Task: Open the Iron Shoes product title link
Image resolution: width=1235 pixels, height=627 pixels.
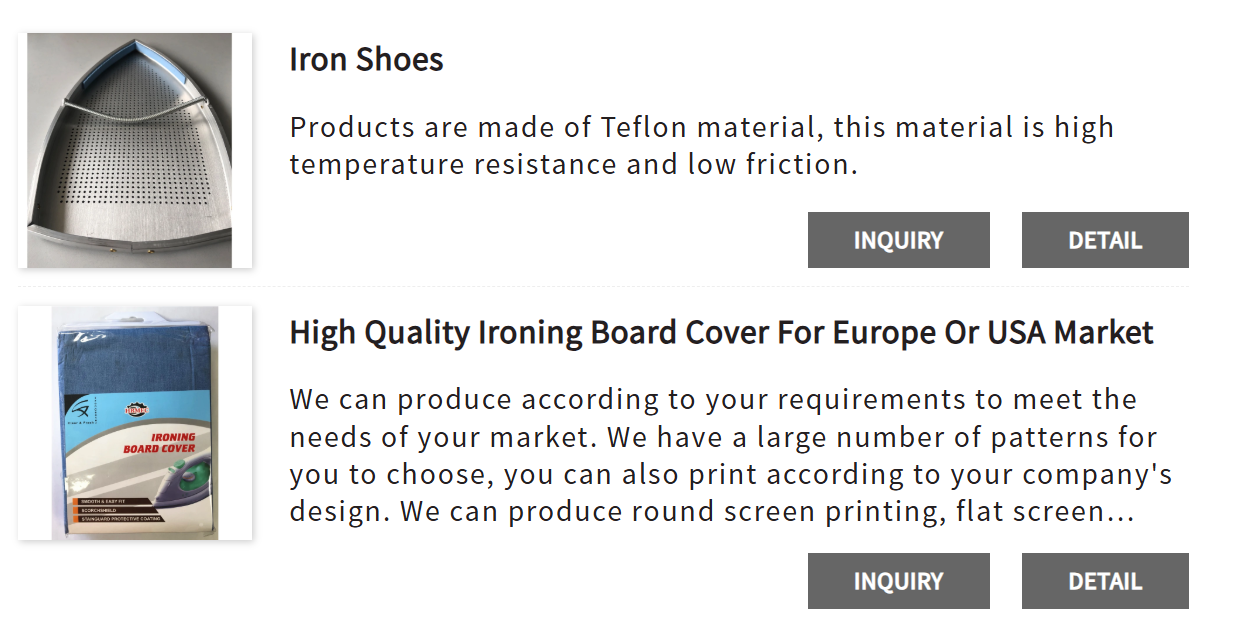Action: 366,59
